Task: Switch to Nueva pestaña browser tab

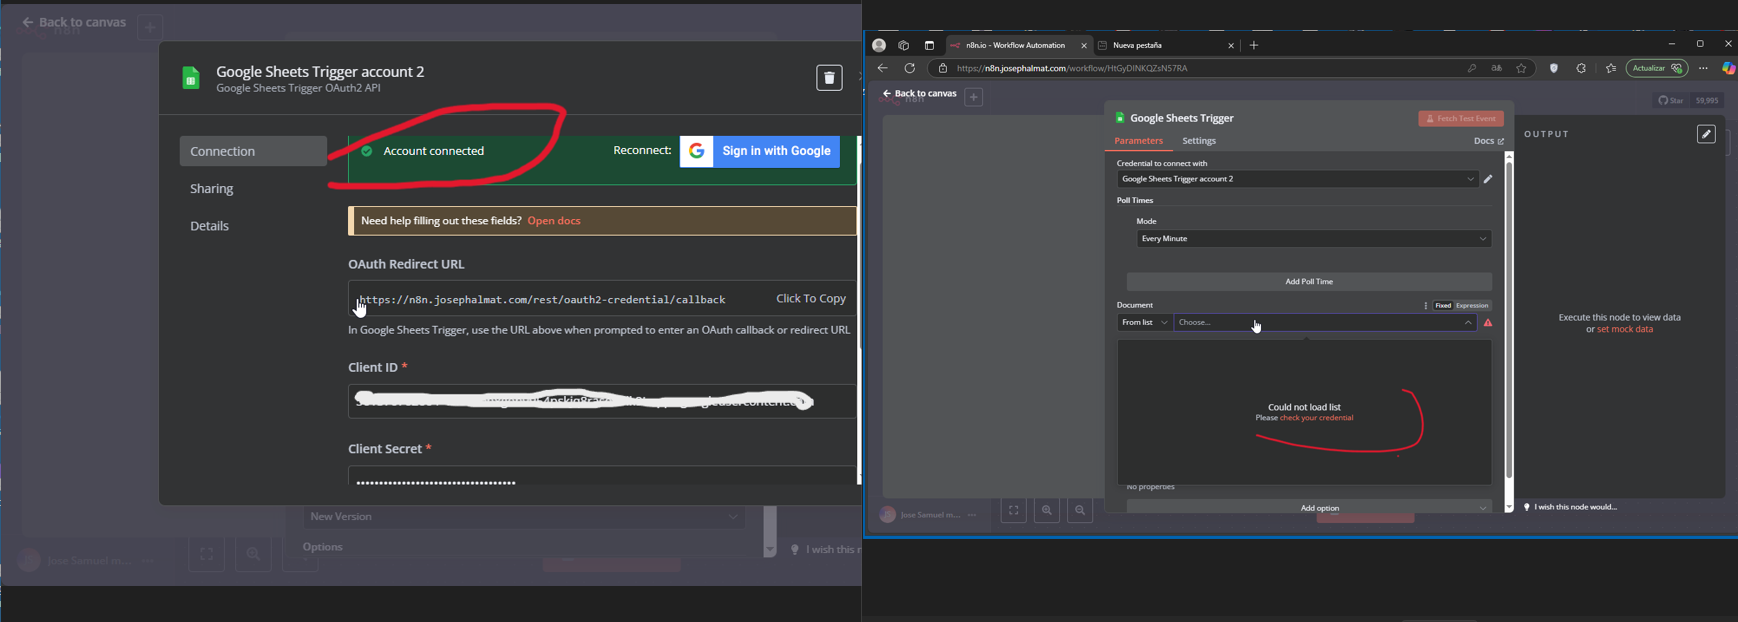Action: pos(1165,45)
